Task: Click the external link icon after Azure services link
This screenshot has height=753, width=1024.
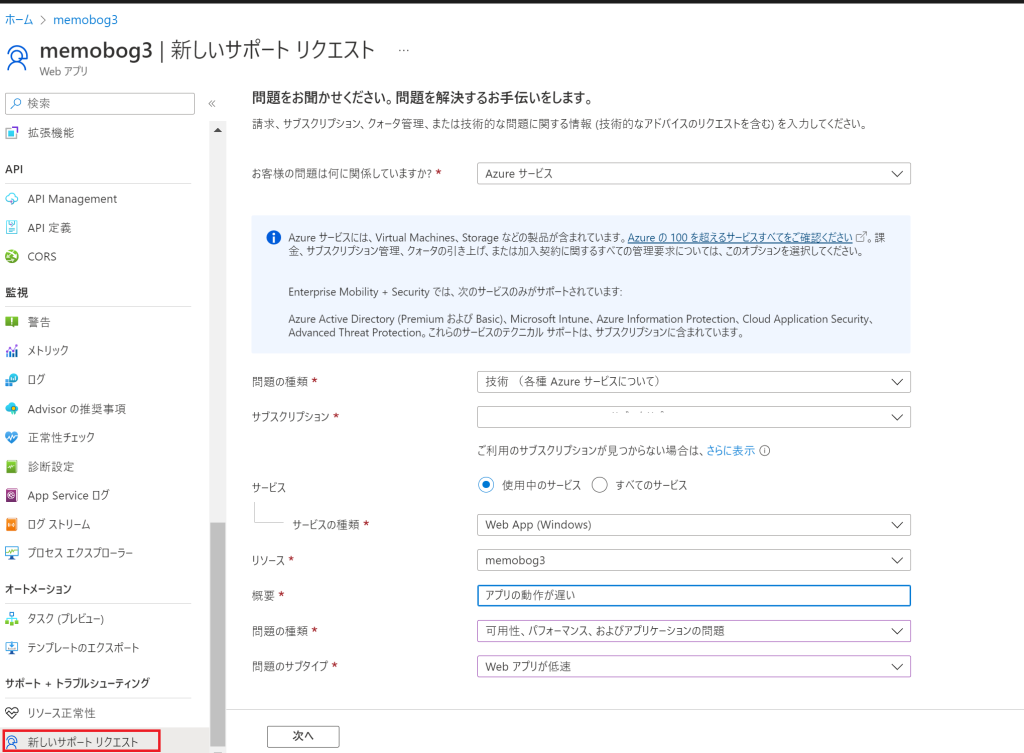Action: (861, 237)
